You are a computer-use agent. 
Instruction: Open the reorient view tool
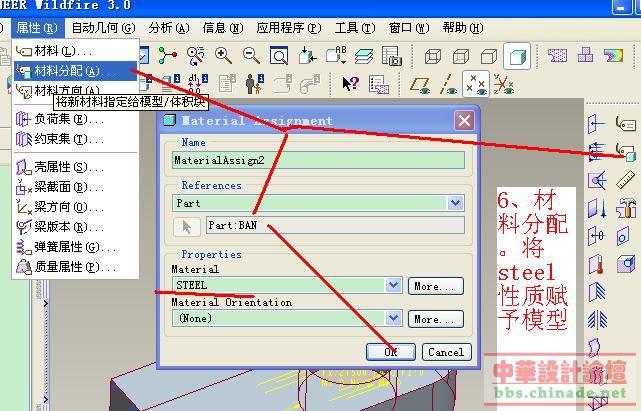307,55
